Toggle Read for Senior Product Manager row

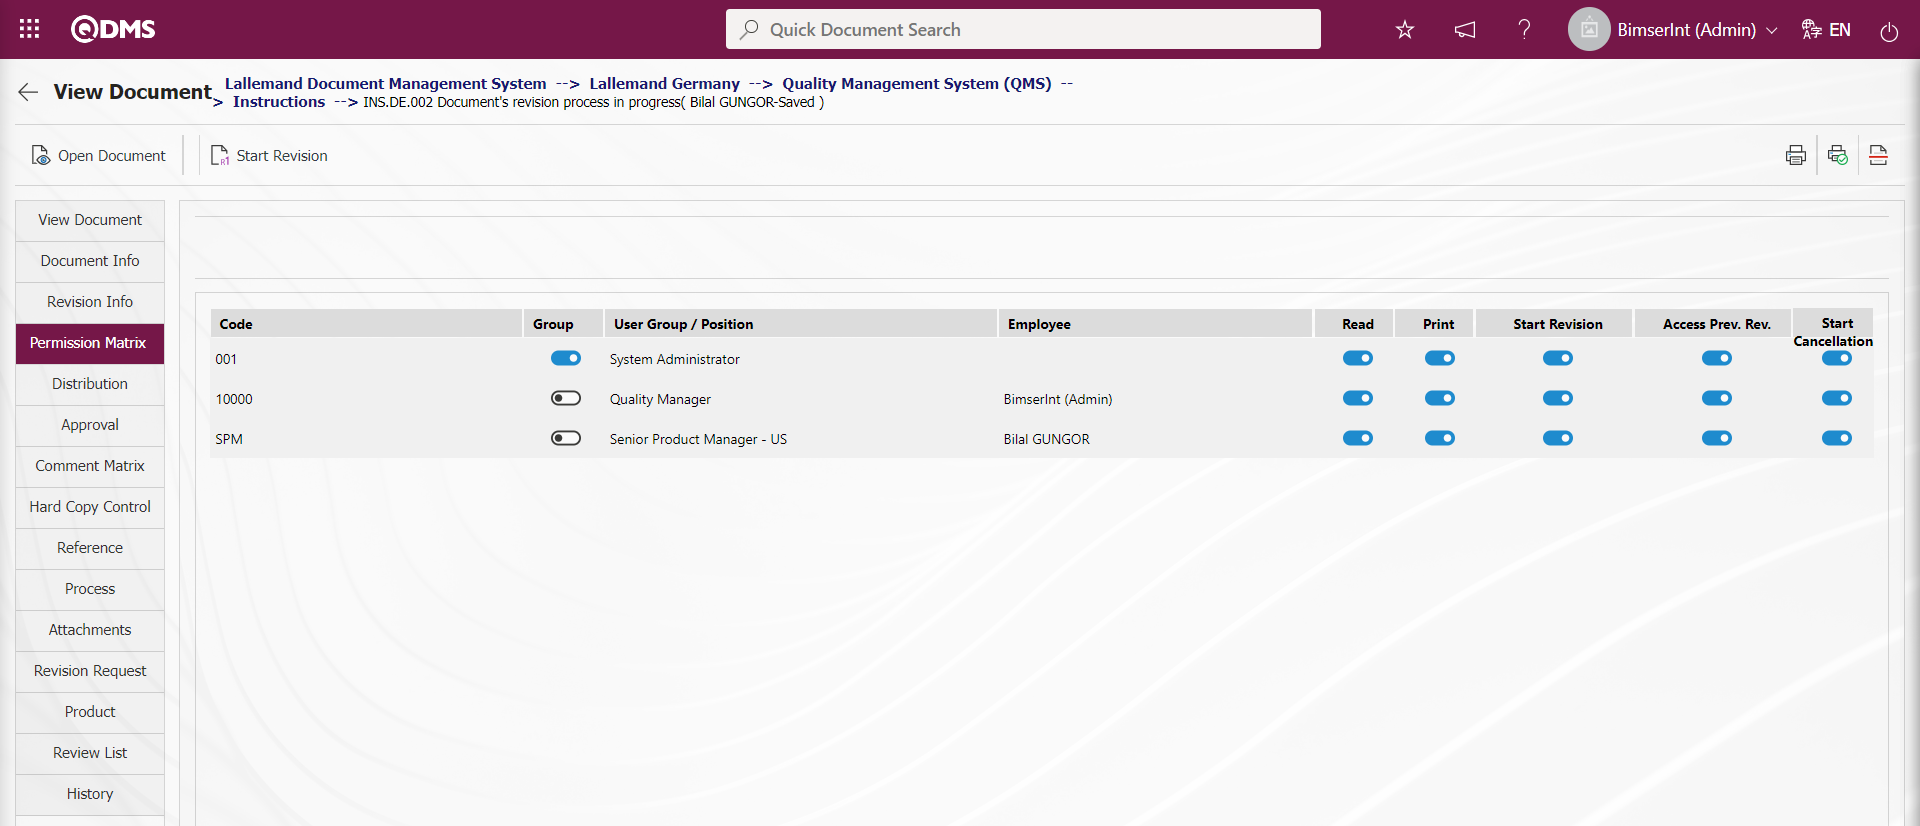1358,438
